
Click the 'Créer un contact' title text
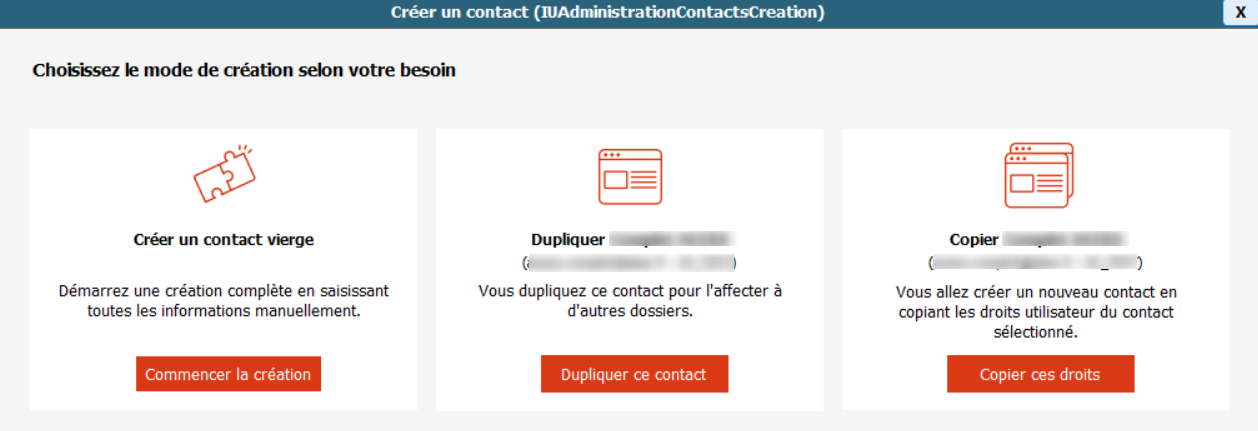click(x=460, y=12)
